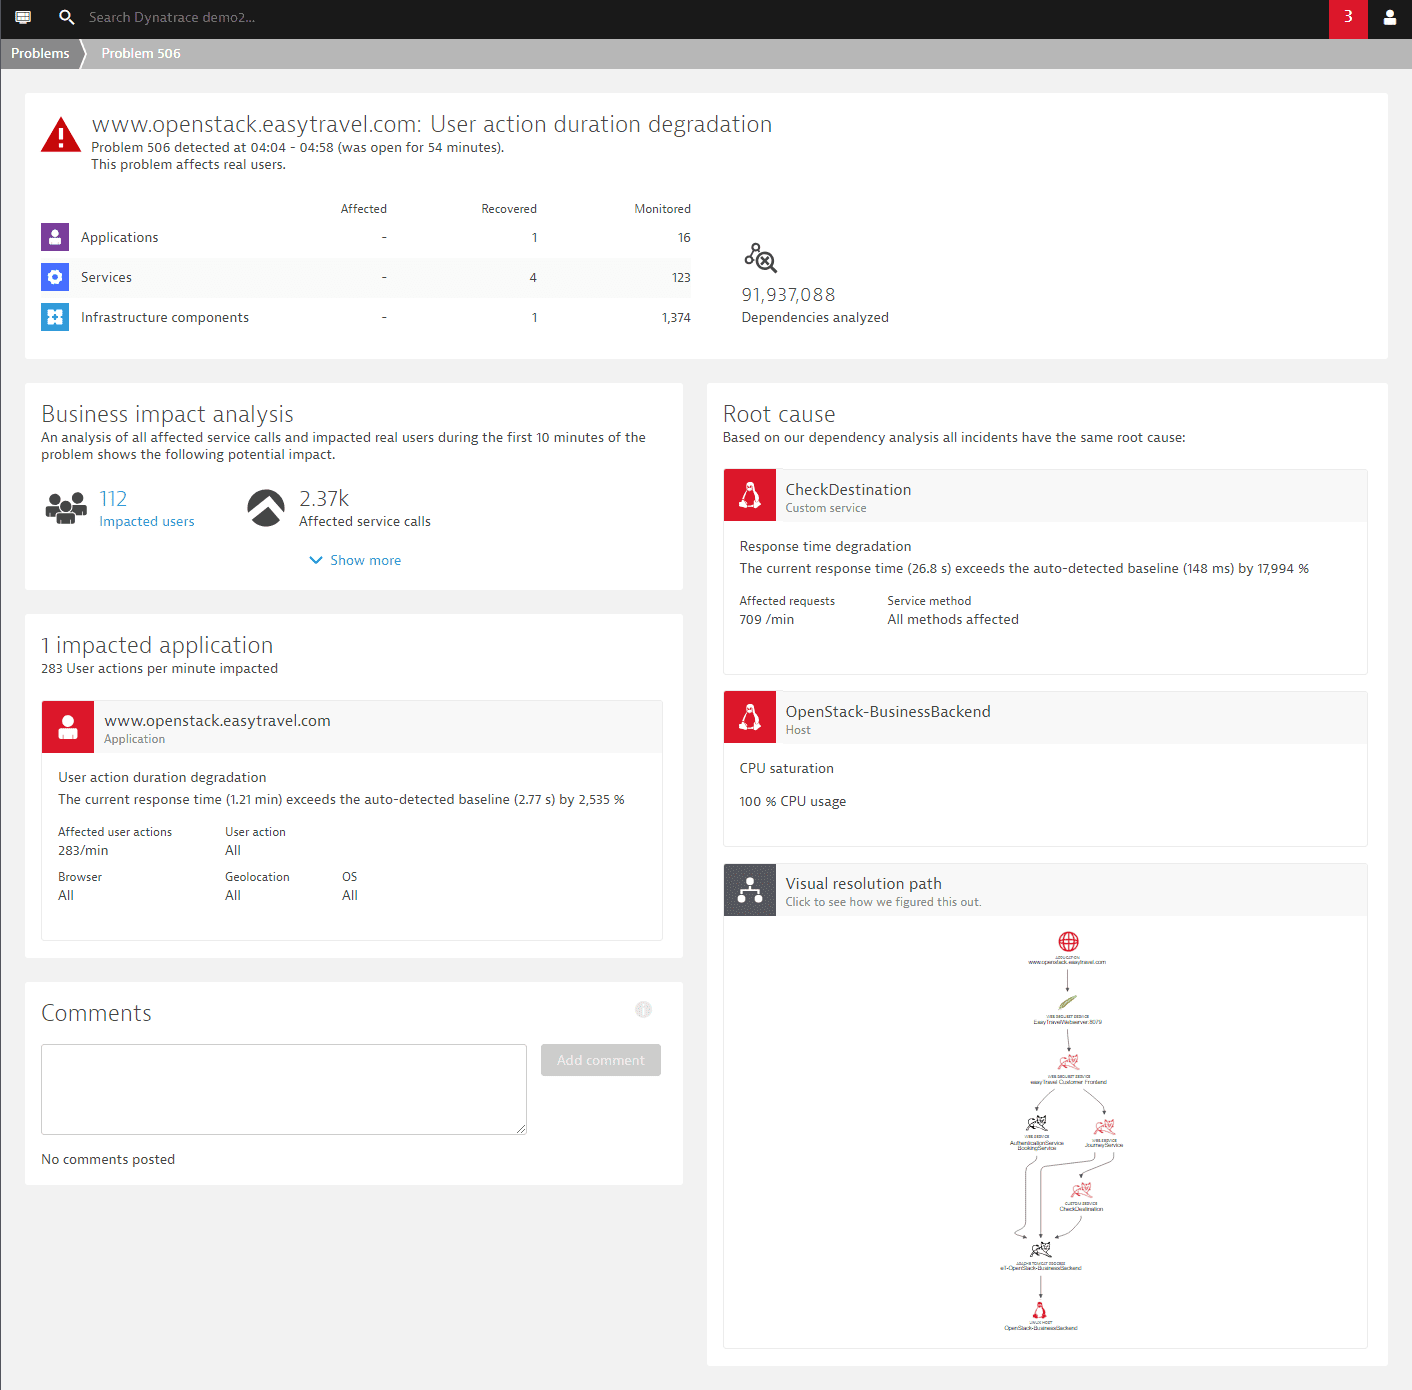
Task: Click the Impacted users people icon
Action: (66, 508)
